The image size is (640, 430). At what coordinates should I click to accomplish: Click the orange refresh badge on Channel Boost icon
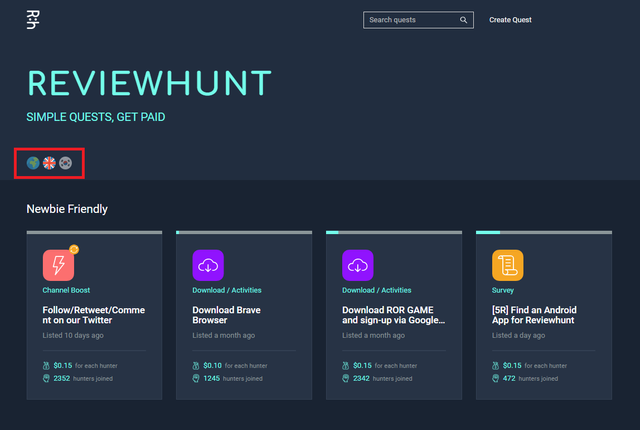point(74,249)
